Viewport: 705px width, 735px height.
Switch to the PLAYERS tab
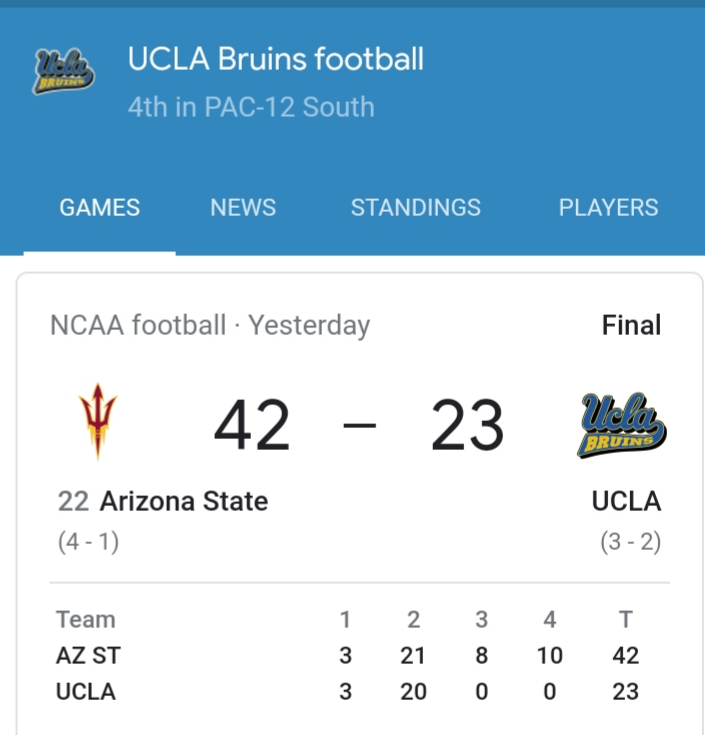608,208
